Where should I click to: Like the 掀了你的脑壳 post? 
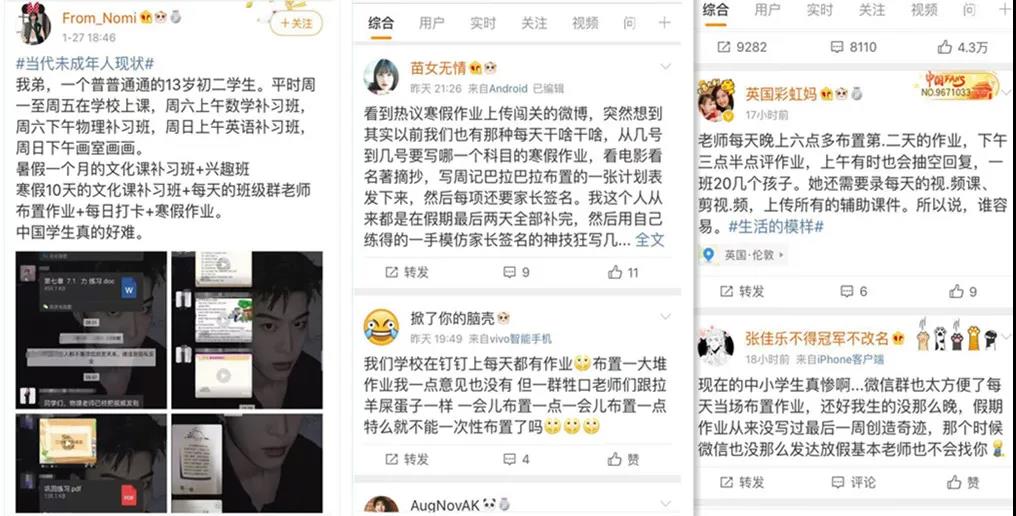pos(623,459)
